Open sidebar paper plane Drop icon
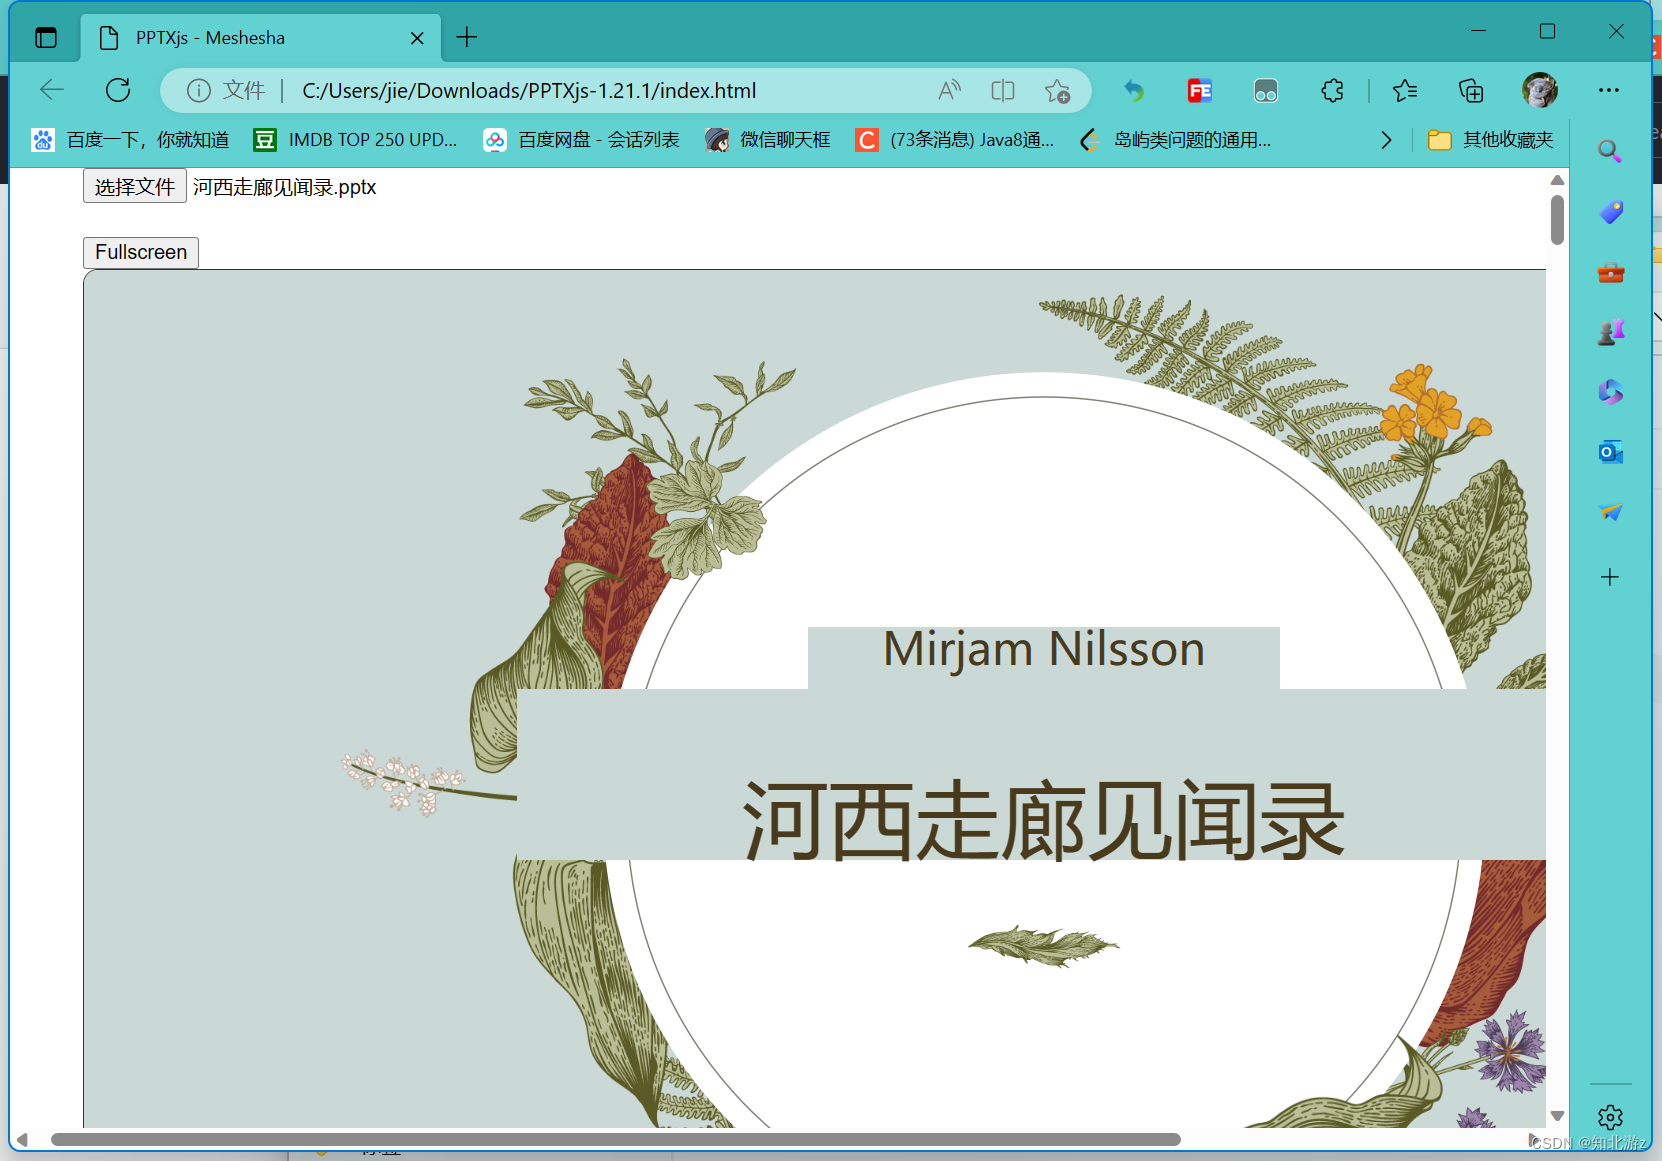 (x=1610, y=512)
